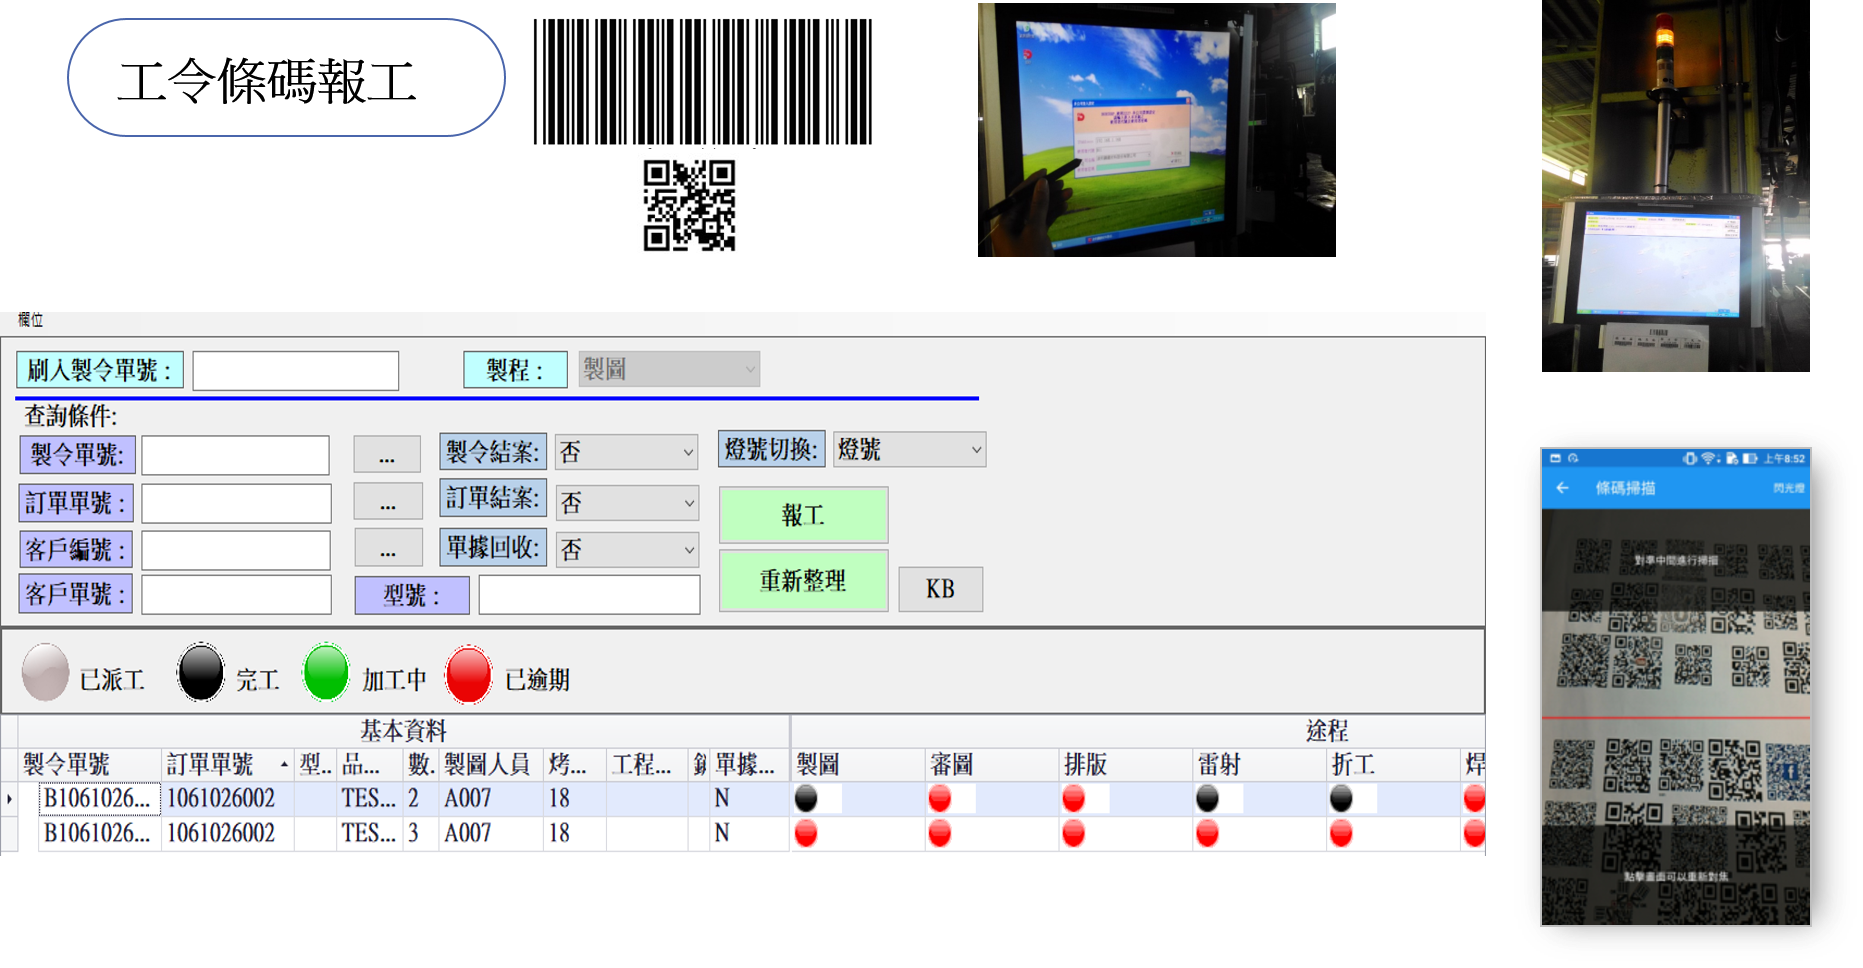Click A007 cell in quantity 3 row

click(x=491, y=833)
